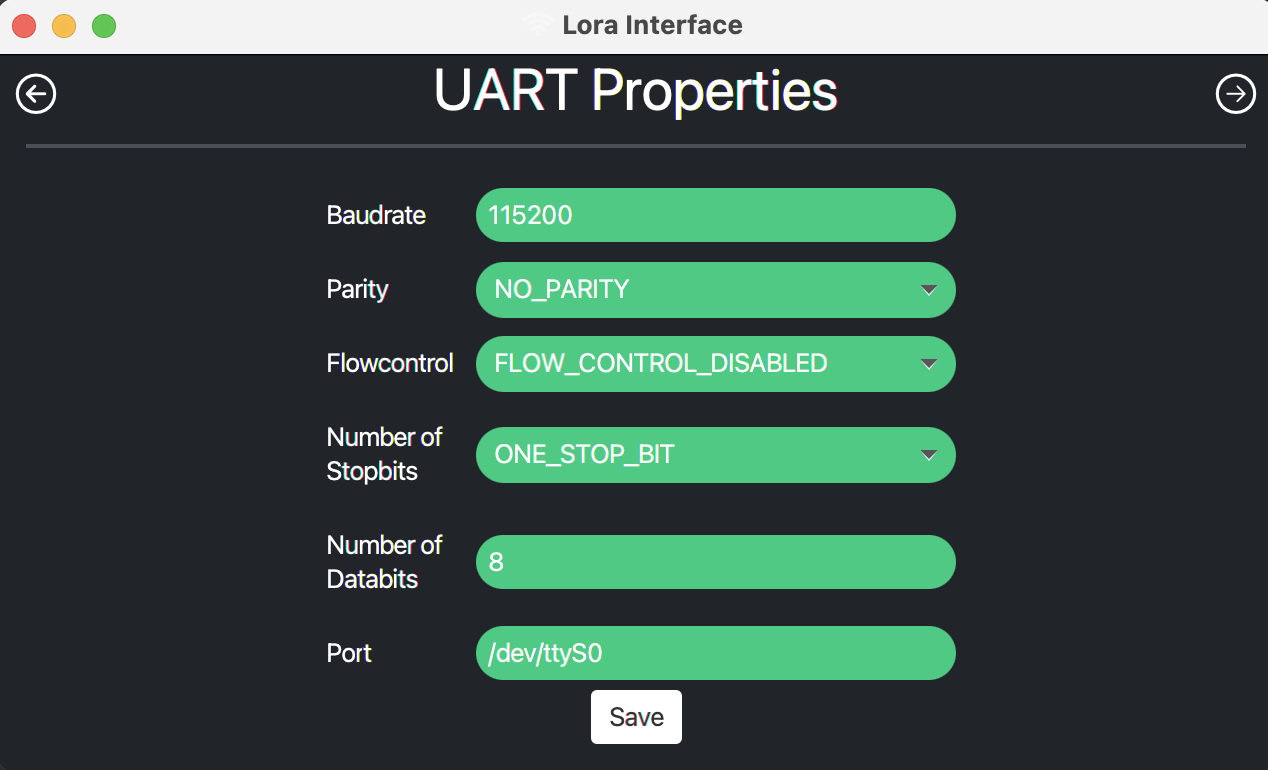Select the left circular arrow in the header
Image resolution: width=1268 pixels, height=770 pixels.
coord(36,93)
